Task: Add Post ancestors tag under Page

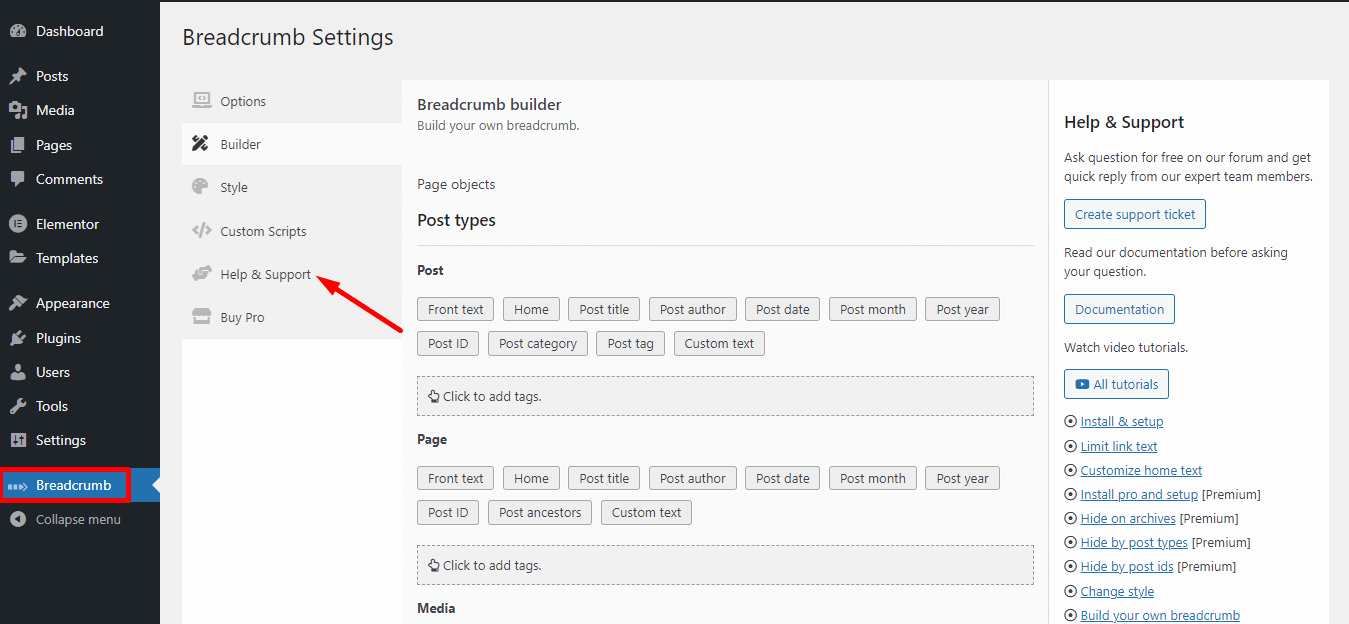Action: point(540,512)
